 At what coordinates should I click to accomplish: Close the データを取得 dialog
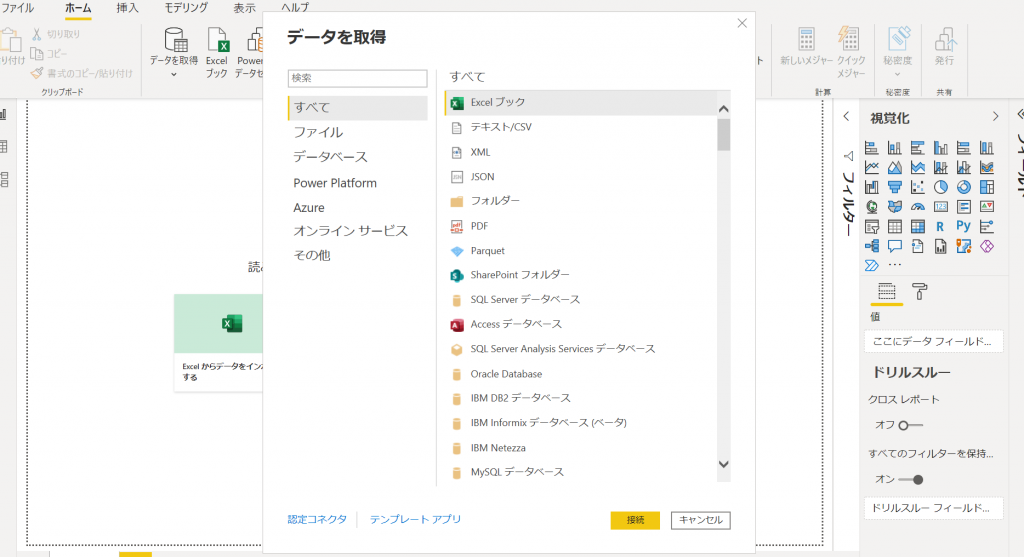742,24
